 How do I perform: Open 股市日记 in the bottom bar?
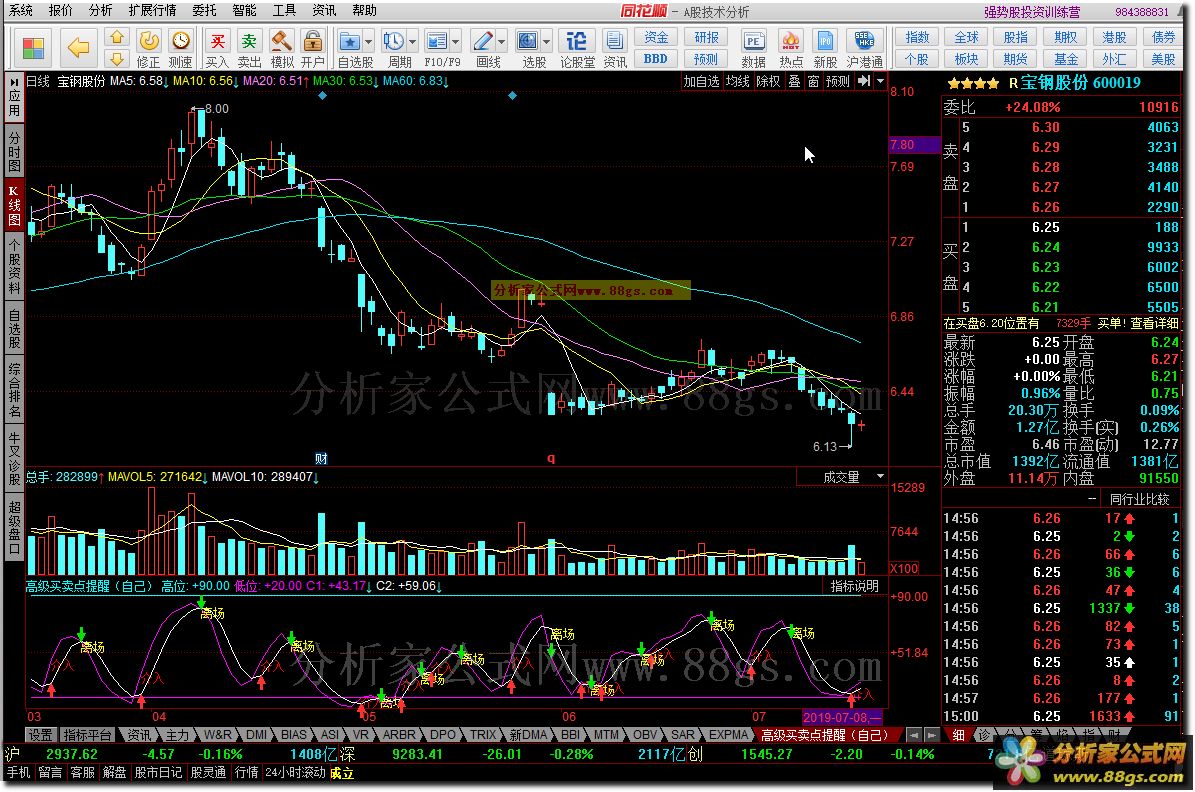(158, 773)
